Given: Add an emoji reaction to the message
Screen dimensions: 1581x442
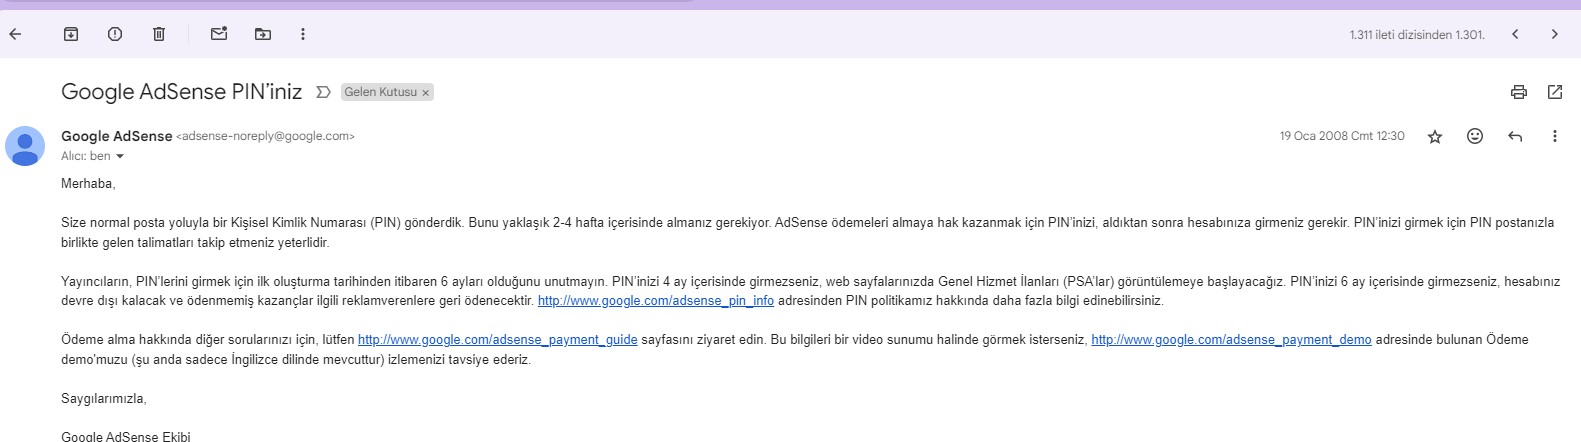Looking at the screenshot, I should tap(1475, 136).
